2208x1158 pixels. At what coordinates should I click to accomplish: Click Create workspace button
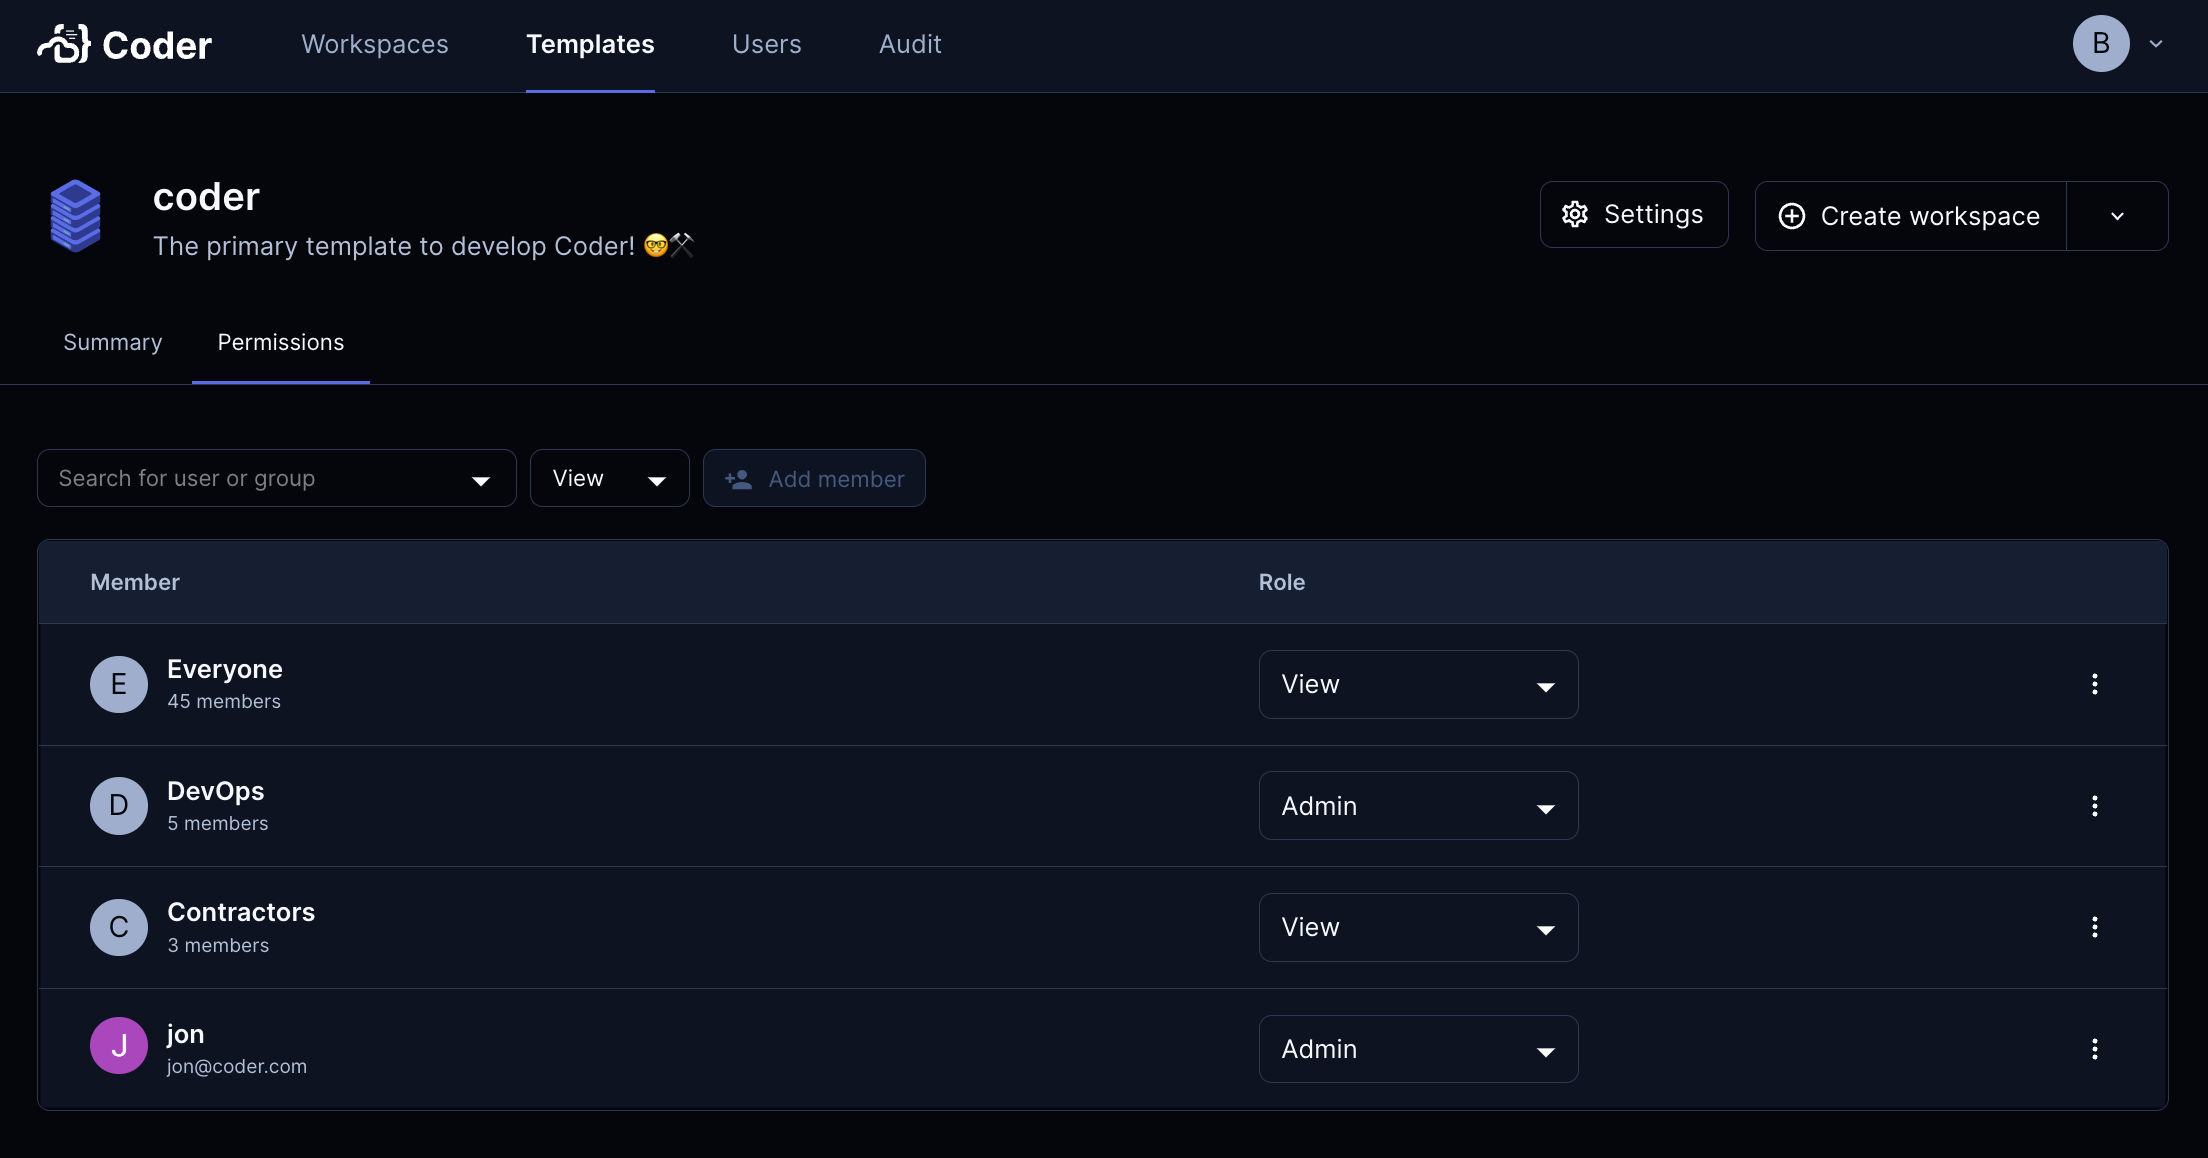pyautogui.click(x=1910, y=216)
